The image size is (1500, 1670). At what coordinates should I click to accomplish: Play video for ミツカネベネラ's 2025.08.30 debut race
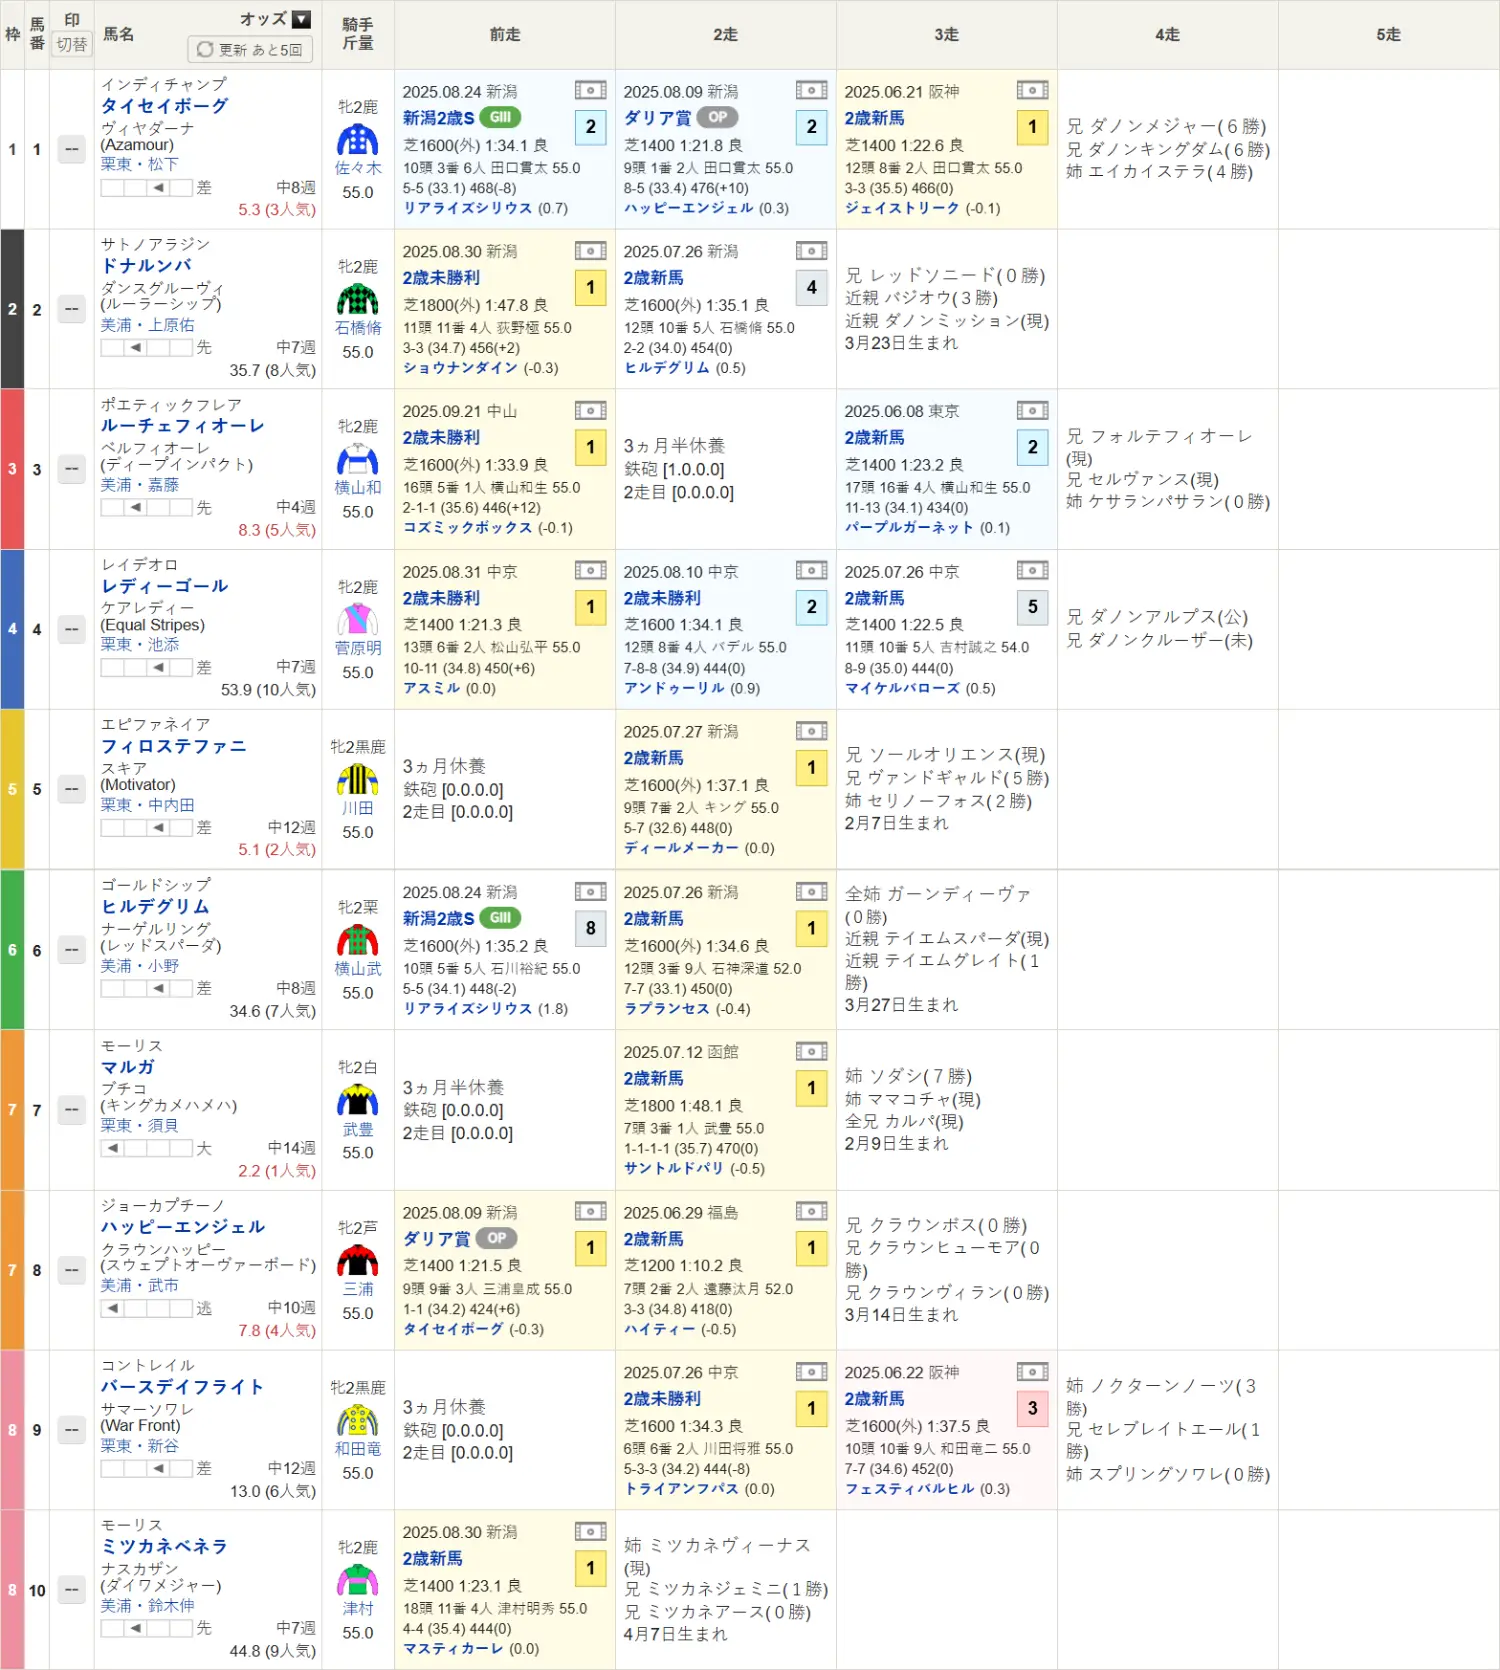[590, 1532]
